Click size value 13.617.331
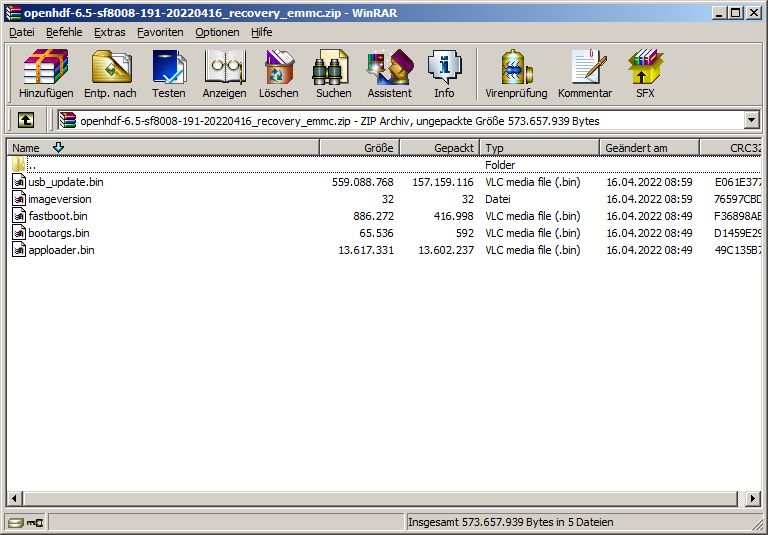Screen dimensions: 768x535 click(366, 250)
